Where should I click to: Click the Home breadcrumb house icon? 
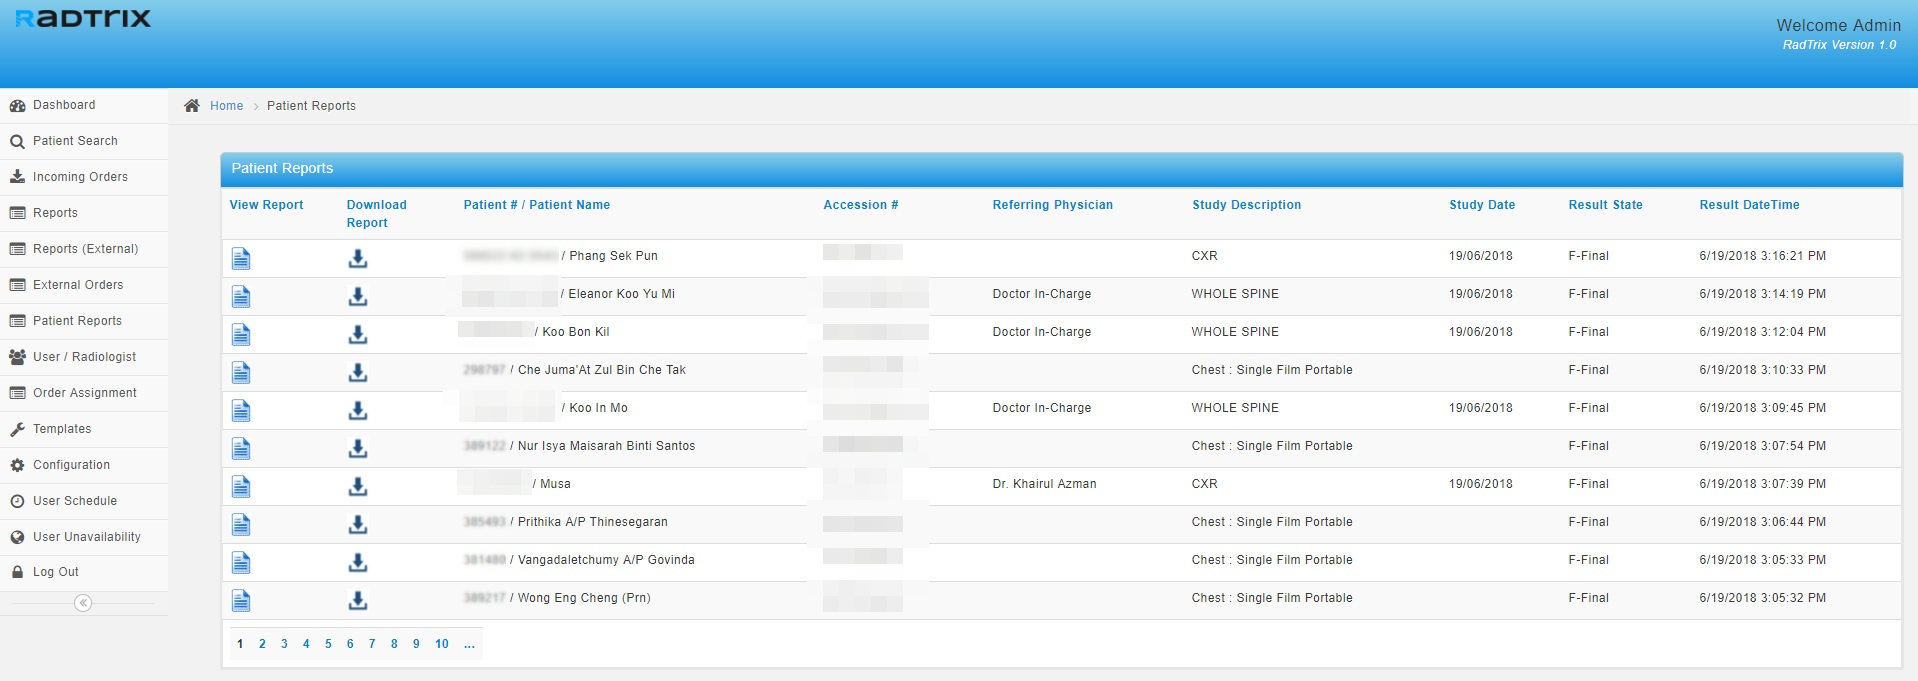click(192, 106)
